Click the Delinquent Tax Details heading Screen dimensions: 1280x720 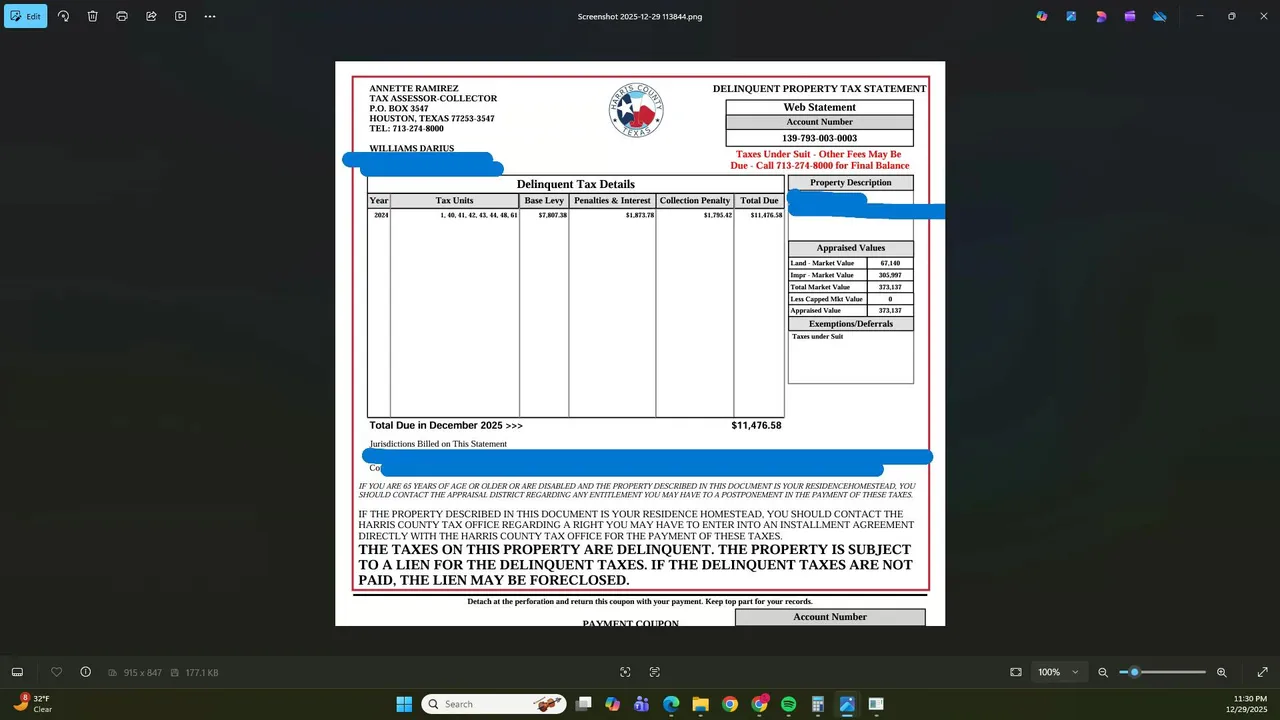click(x=576, y=184)
